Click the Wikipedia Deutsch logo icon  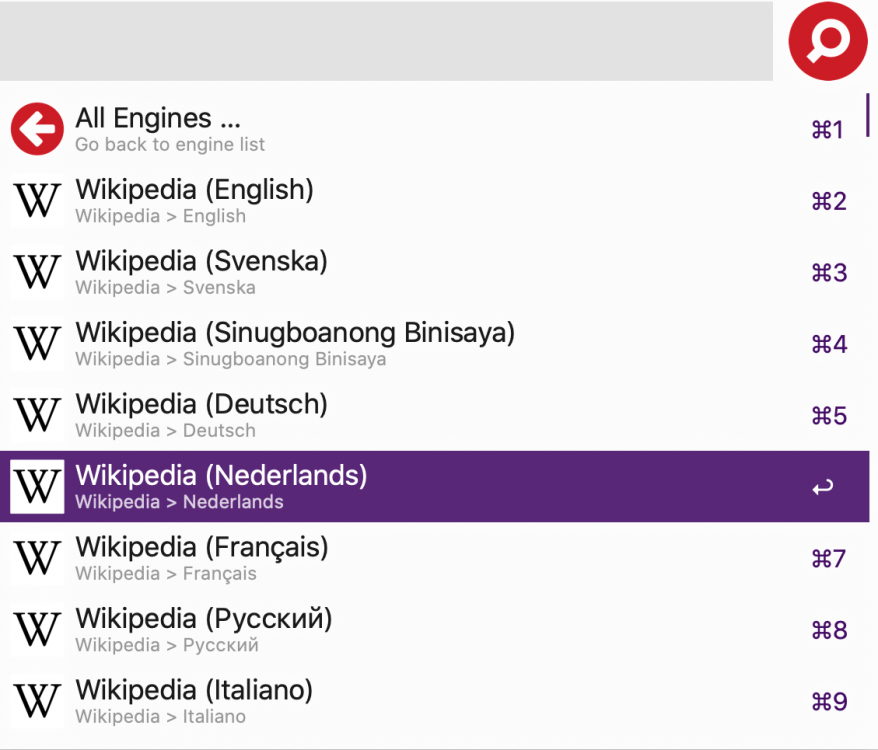(x=37, y=415)
